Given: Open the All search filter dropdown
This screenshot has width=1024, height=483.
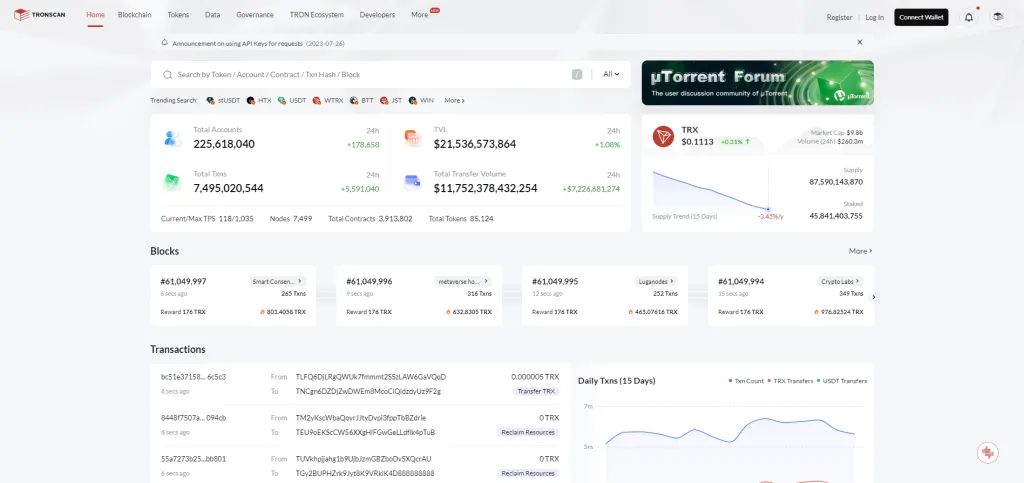Looking at the screenshot, I should pos(611,74).
